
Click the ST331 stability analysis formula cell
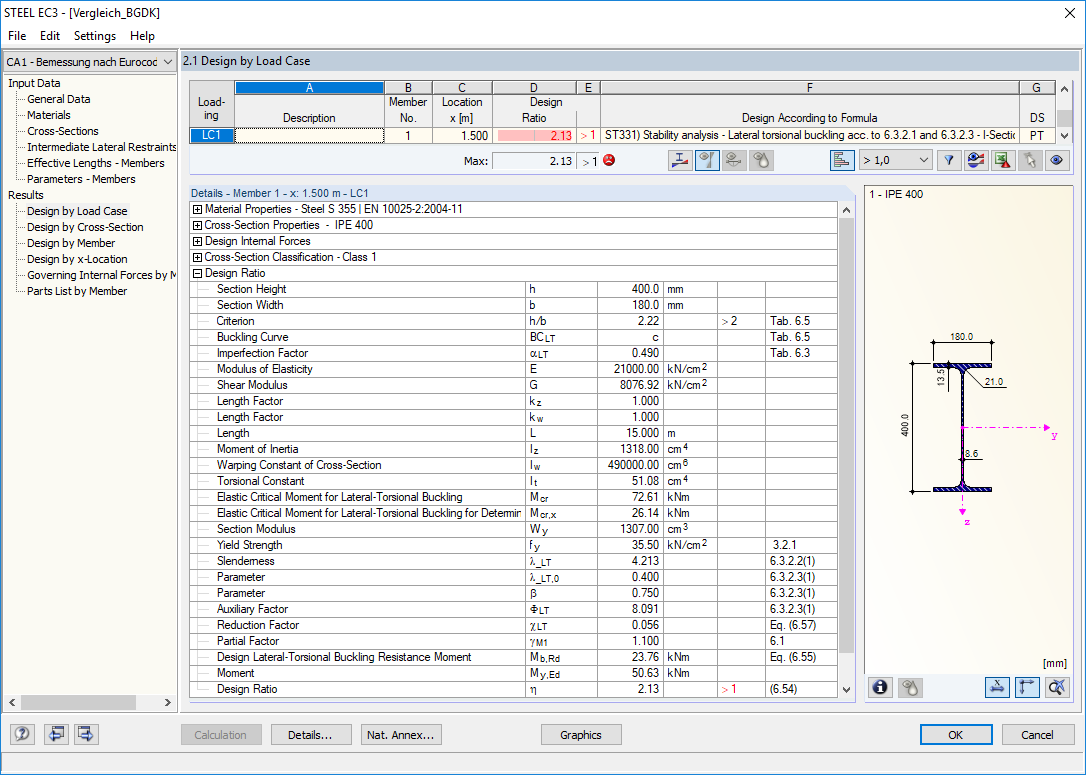(810, 136)
